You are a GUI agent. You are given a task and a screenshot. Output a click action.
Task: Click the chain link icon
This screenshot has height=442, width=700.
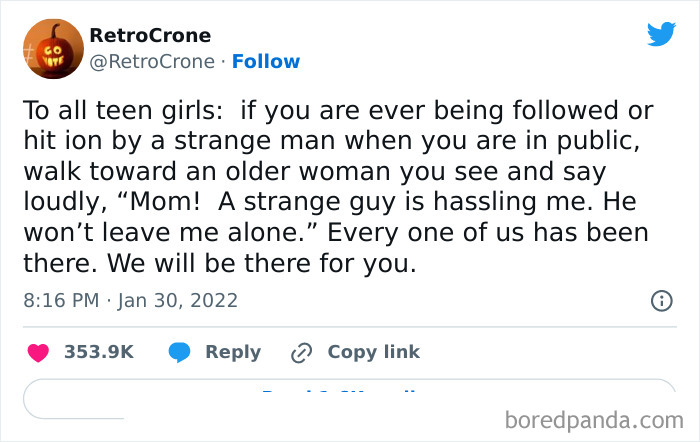(x=301, y=352)
